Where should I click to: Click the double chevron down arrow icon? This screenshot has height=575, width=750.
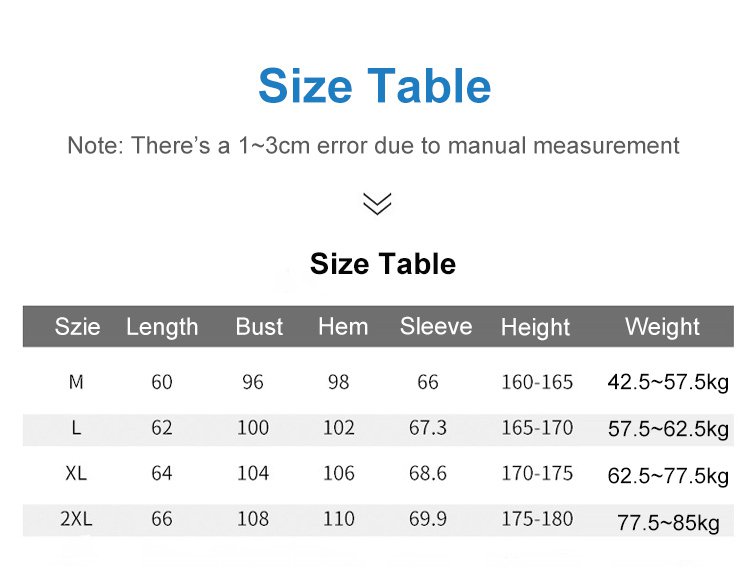pos(377,204)
